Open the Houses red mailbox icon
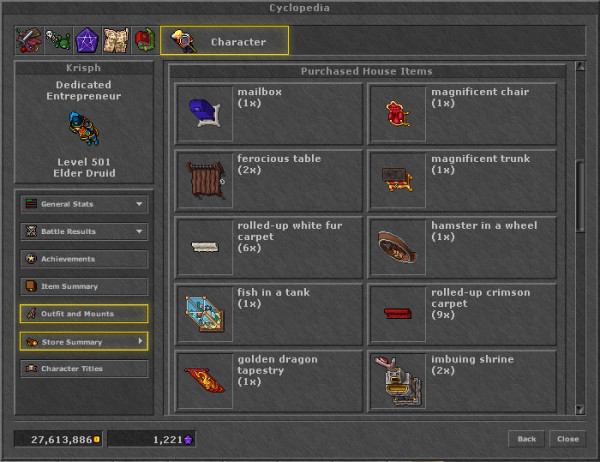The width and height of the screenshot is (600, 462). [x=145, y=40]
